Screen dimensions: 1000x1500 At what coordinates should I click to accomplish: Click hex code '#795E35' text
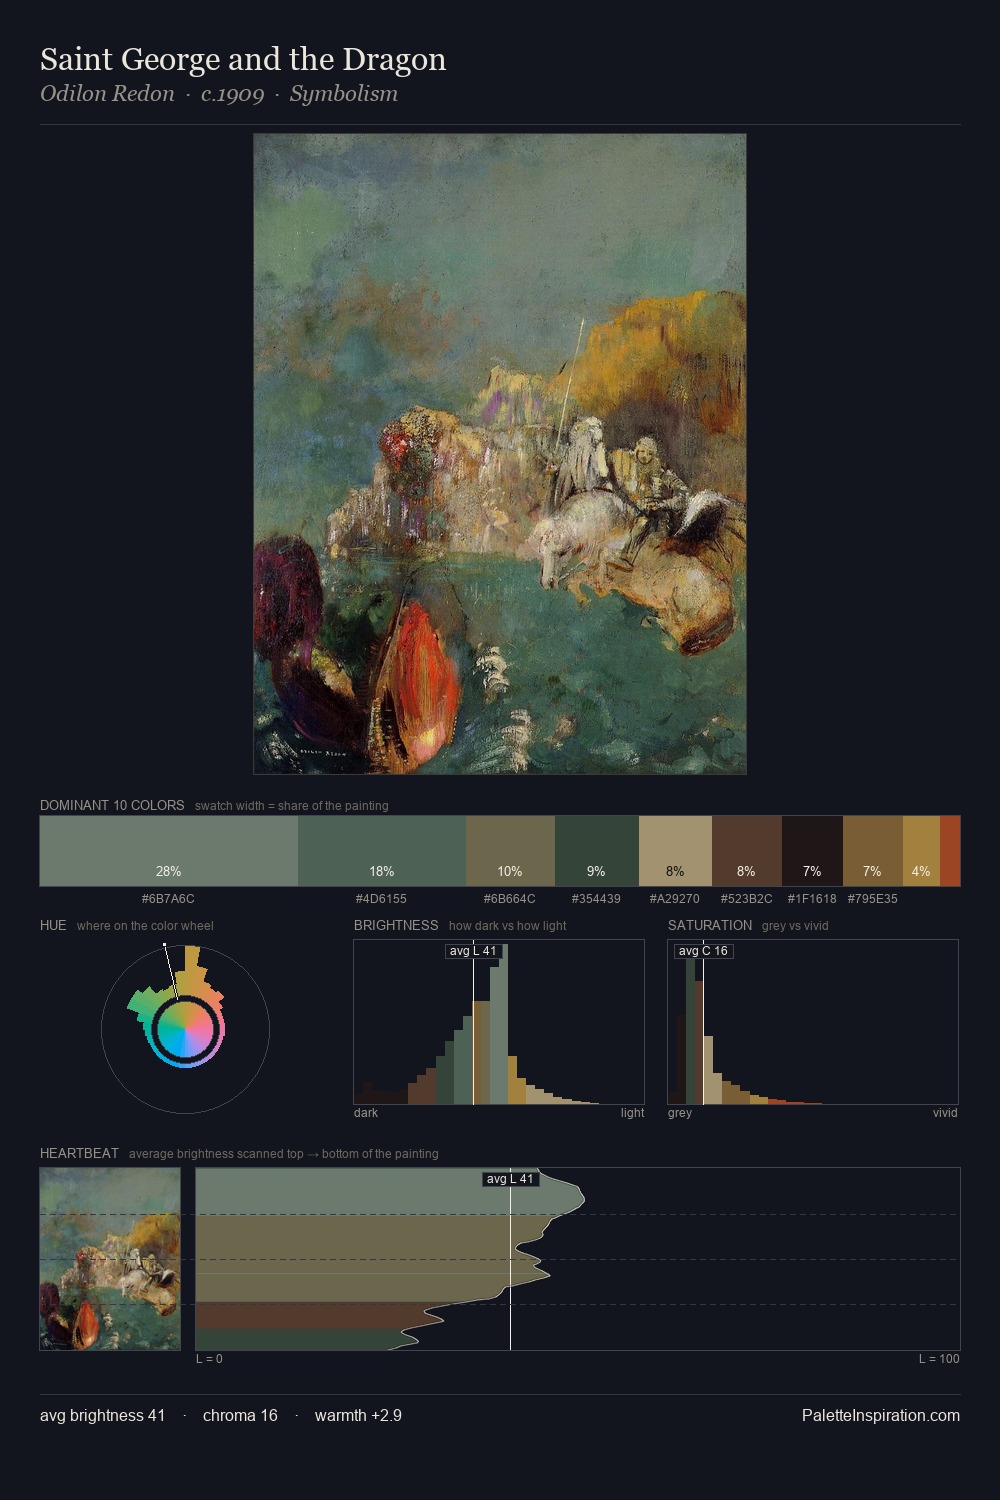[x=872, y=898]
